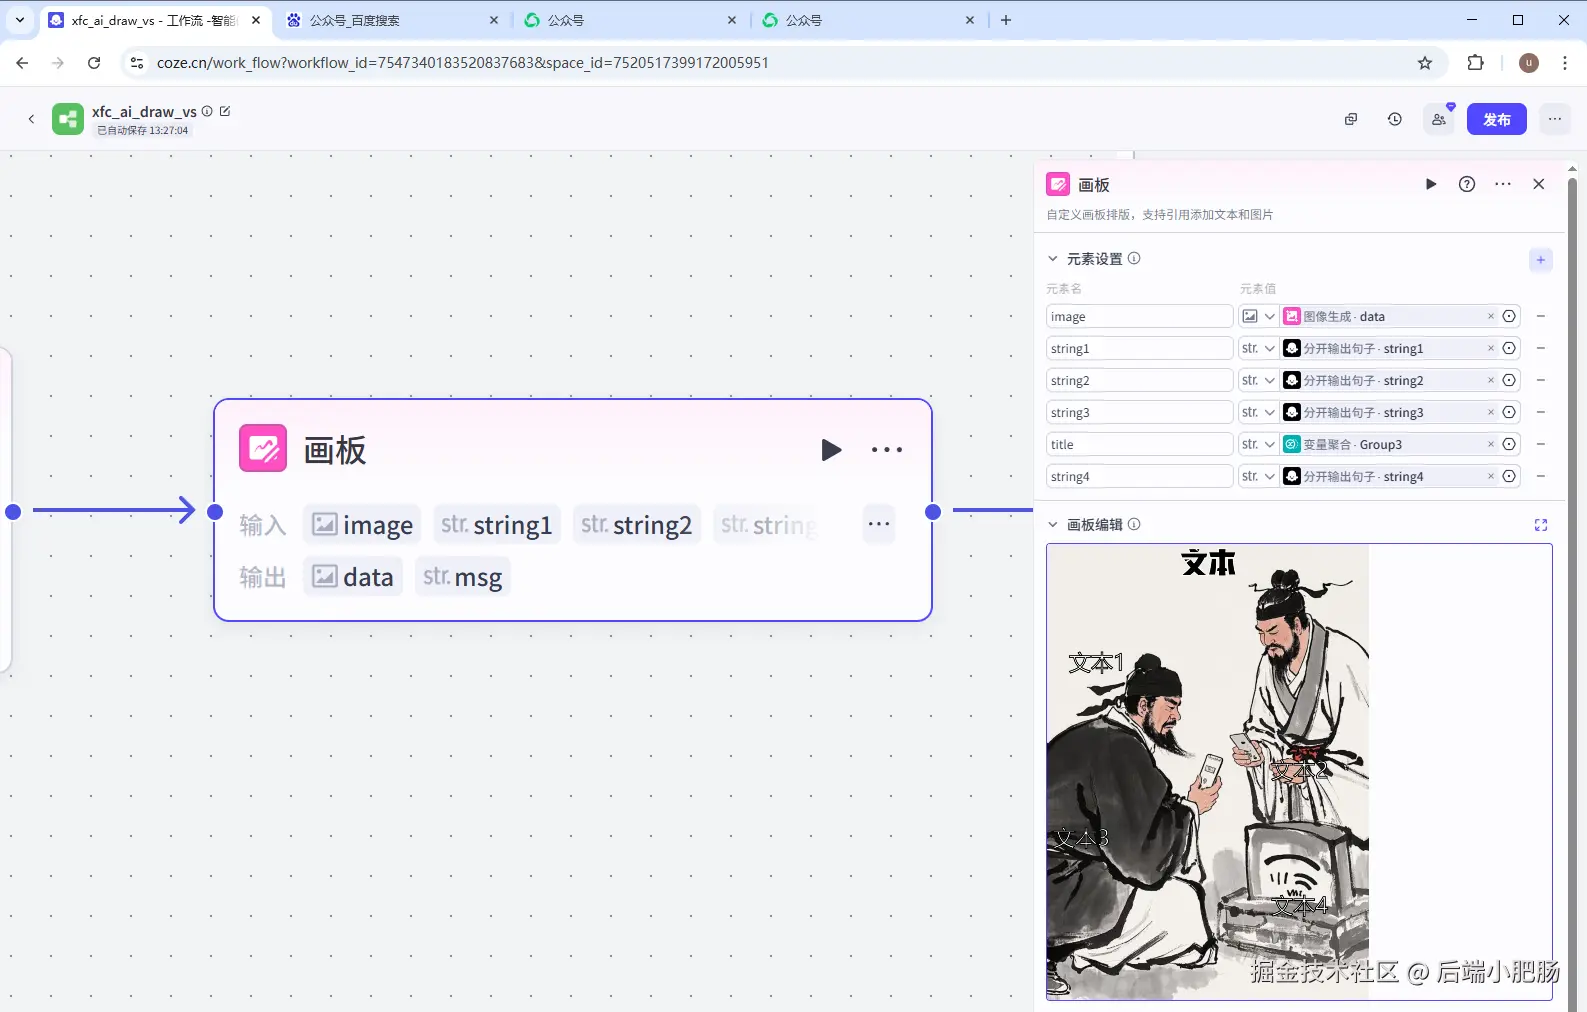Image resolution: width=1587 pixels, height=1012 pixels.
Task: Open type dropdown for string4 element
Action: coord(1258,476)
